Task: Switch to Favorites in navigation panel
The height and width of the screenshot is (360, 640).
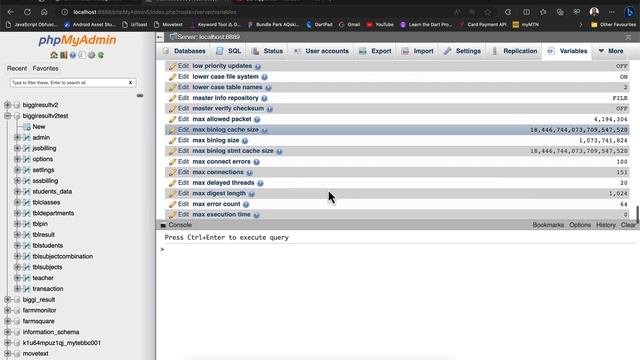Action: tap(45, 69)
